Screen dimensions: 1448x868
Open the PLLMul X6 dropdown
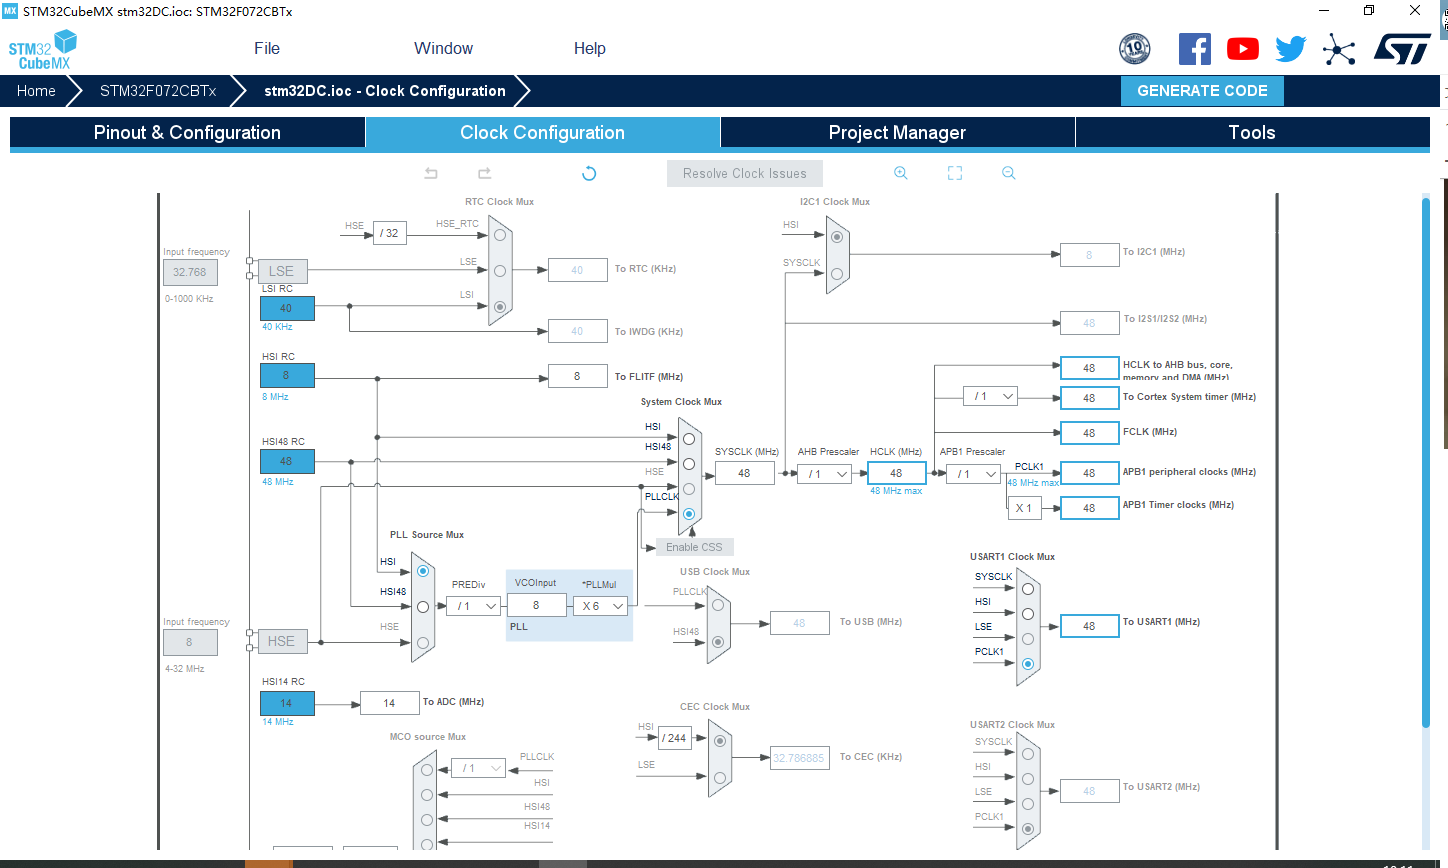pyautogui.click(x=601, y=606)
